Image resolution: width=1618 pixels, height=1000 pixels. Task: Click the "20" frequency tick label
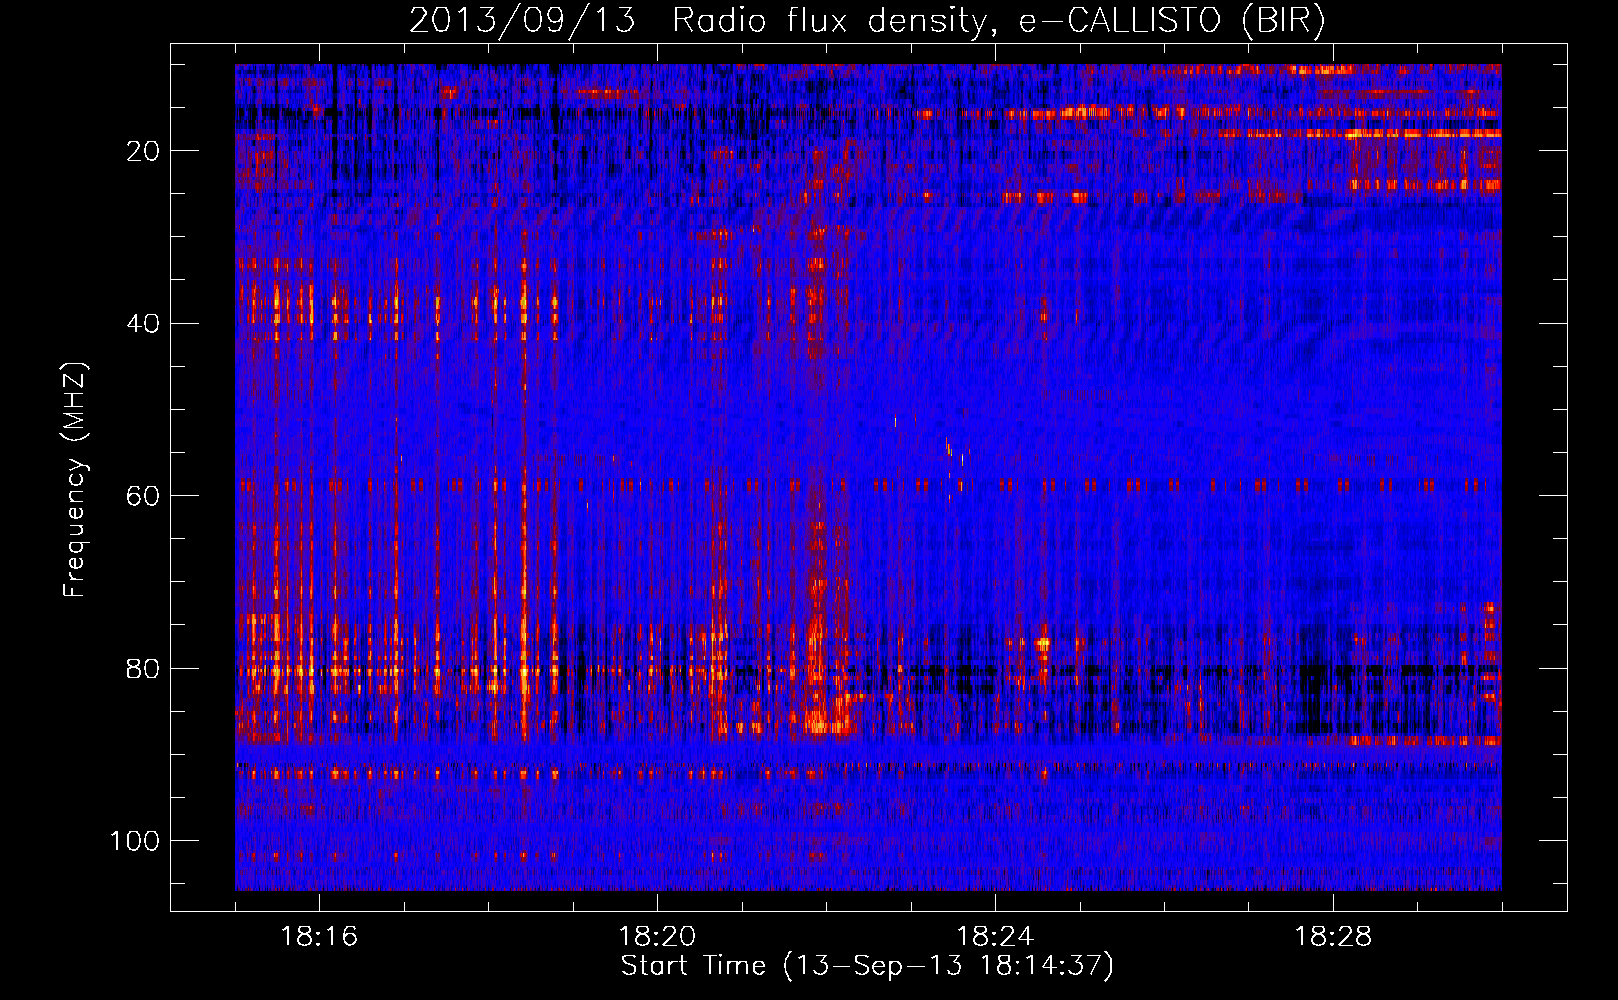point(144,151)
